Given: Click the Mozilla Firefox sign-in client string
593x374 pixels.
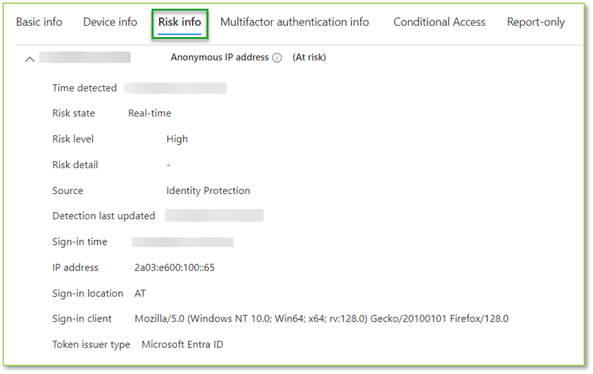Looking at the screenshot, I should coord(321,319).
